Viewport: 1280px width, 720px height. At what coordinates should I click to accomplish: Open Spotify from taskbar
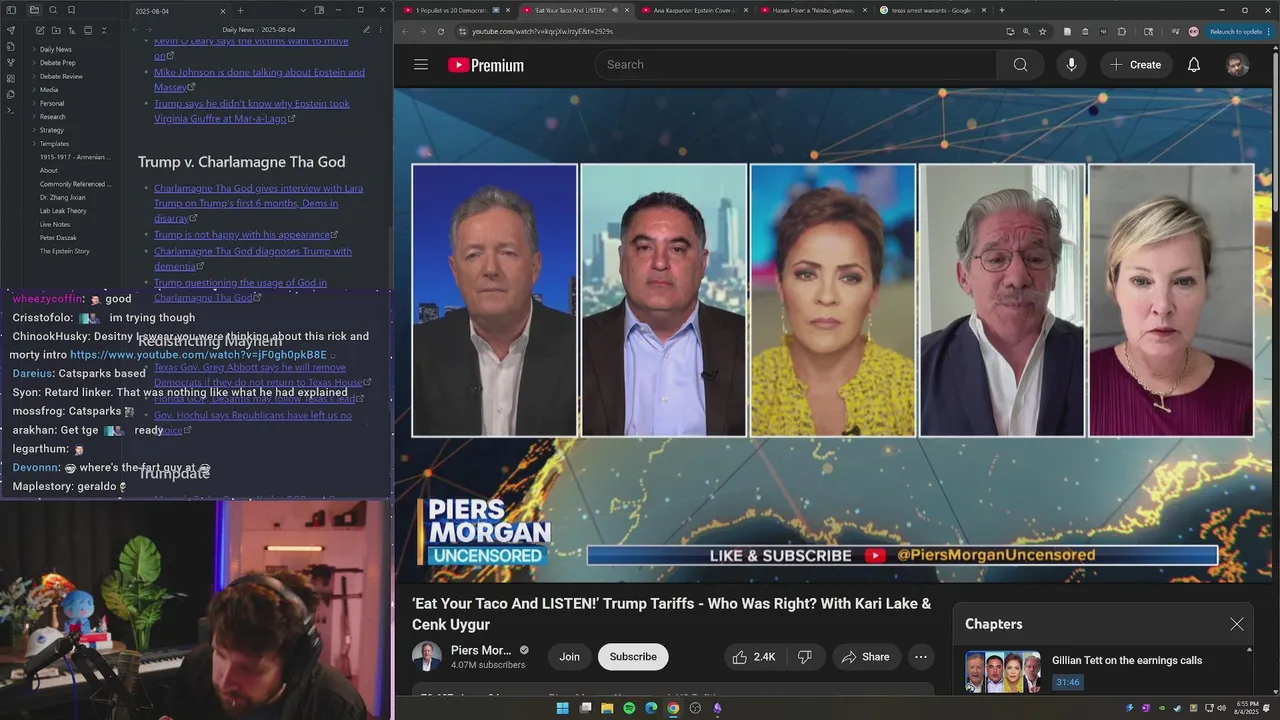pos(629,708)
